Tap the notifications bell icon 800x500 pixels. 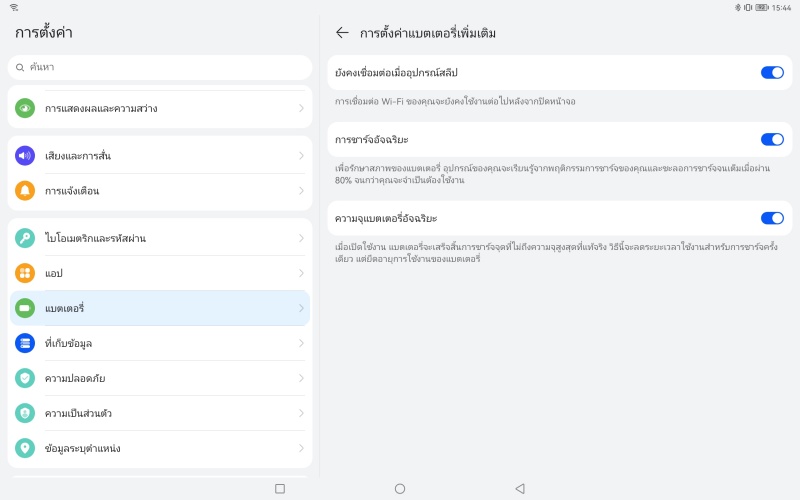click(x=25, y=191)
